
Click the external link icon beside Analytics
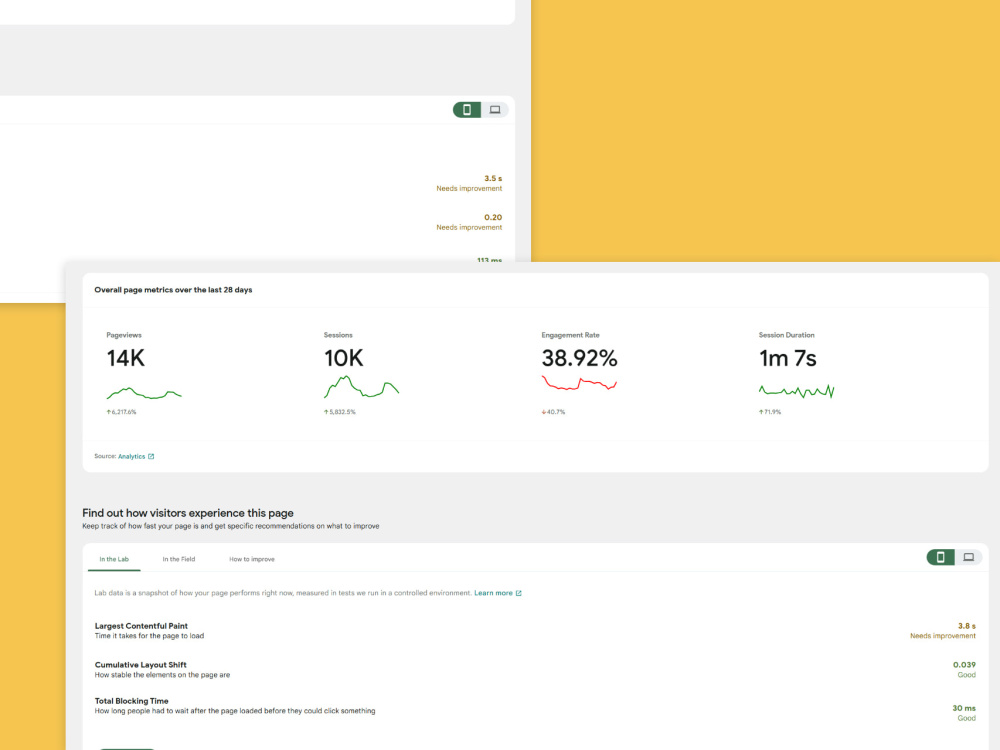[x=151, y=457]
